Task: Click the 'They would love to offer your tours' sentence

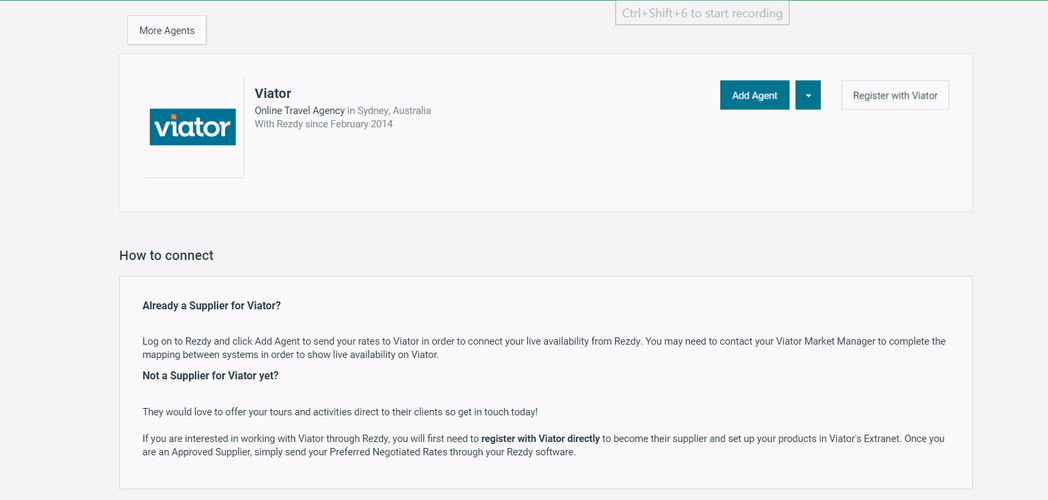Action: [x=340, y=412]
